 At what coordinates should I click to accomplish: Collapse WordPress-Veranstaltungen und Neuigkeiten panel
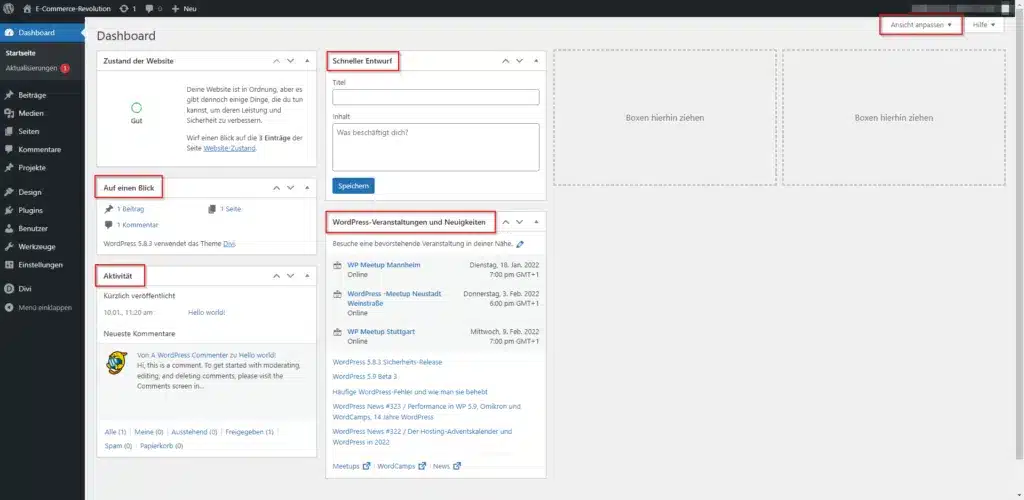pos(536,222)
